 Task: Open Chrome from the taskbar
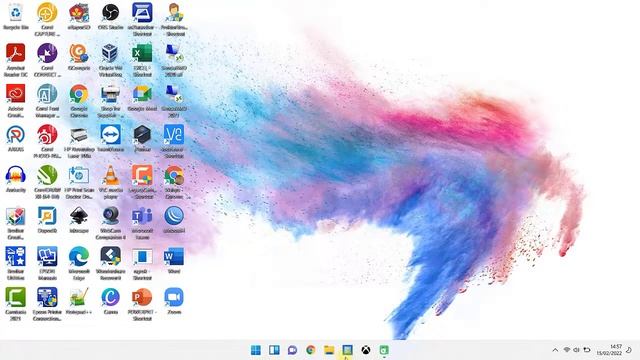click(x=311, y=350)
